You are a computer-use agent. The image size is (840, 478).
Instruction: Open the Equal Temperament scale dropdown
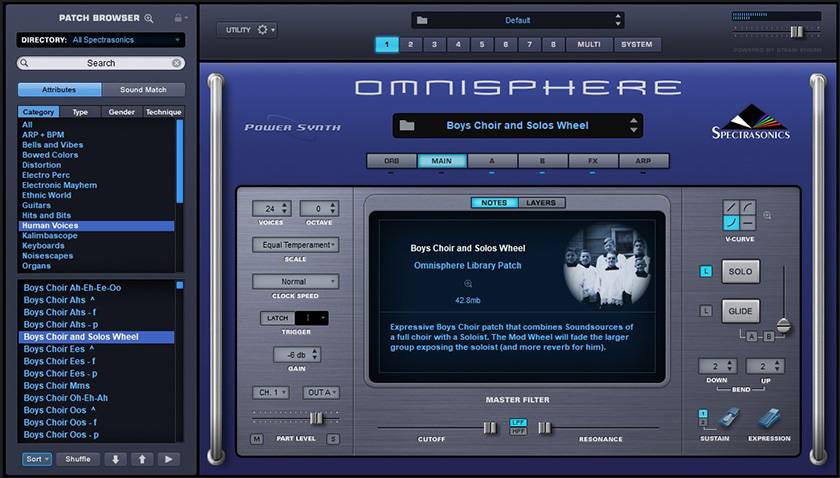[x=296, y=245]
